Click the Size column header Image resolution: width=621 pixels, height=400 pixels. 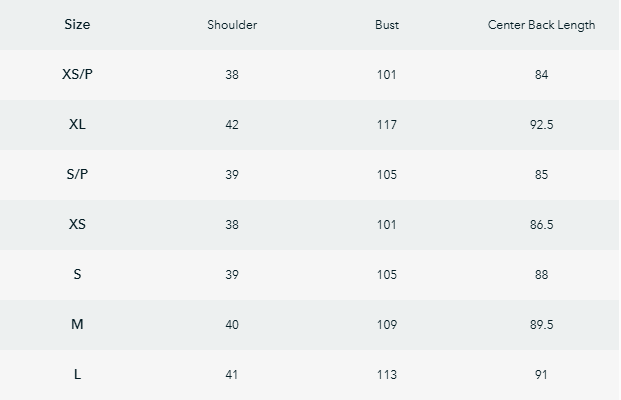[77, 24]
